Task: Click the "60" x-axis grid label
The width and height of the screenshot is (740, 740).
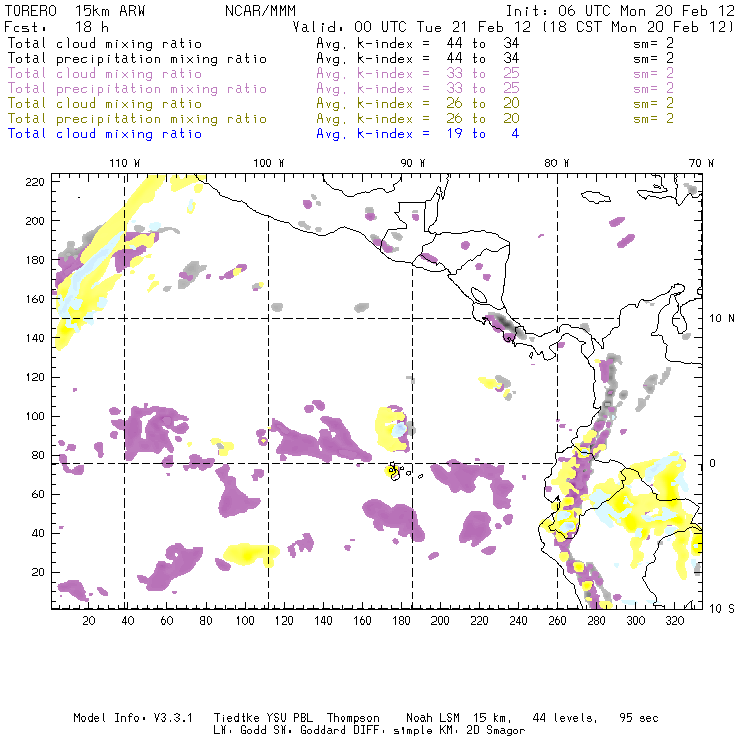Action: 167,621
